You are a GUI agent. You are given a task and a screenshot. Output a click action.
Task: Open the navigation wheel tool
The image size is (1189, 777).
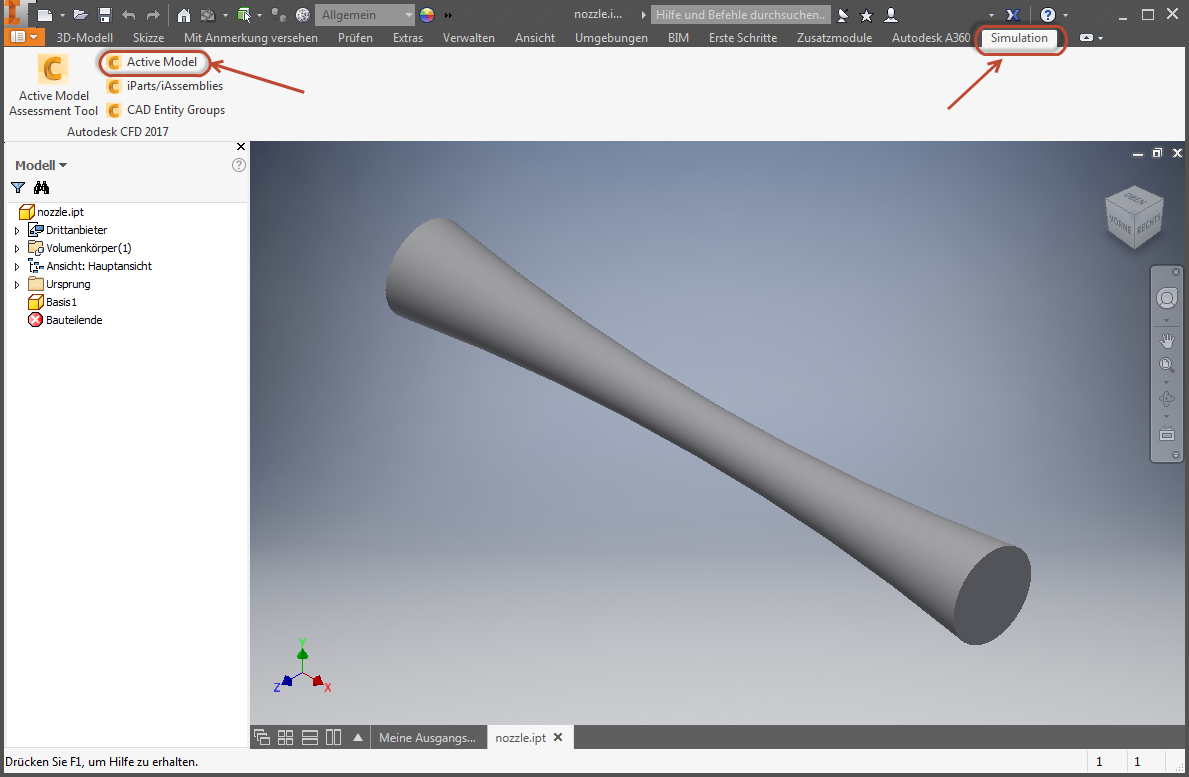1166,299
